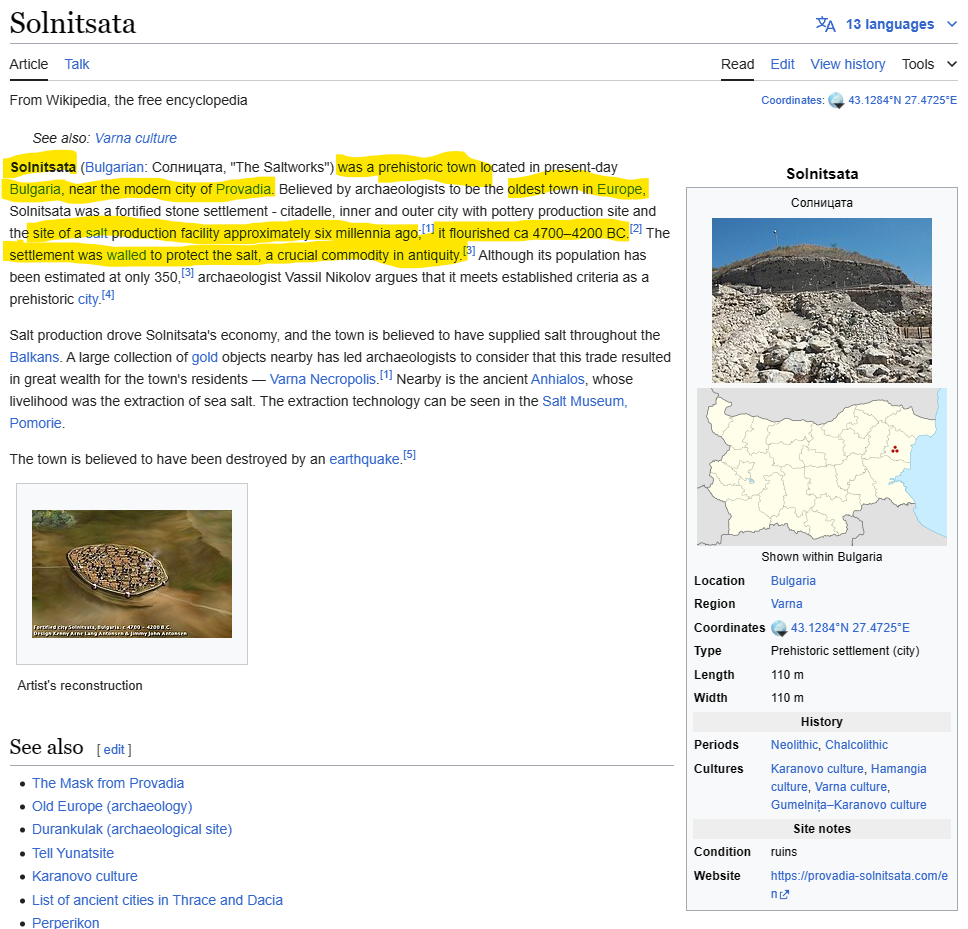Viewport: 968px width, 929px height.
Task: Open the Perperikon link
Action: point(65,922)
